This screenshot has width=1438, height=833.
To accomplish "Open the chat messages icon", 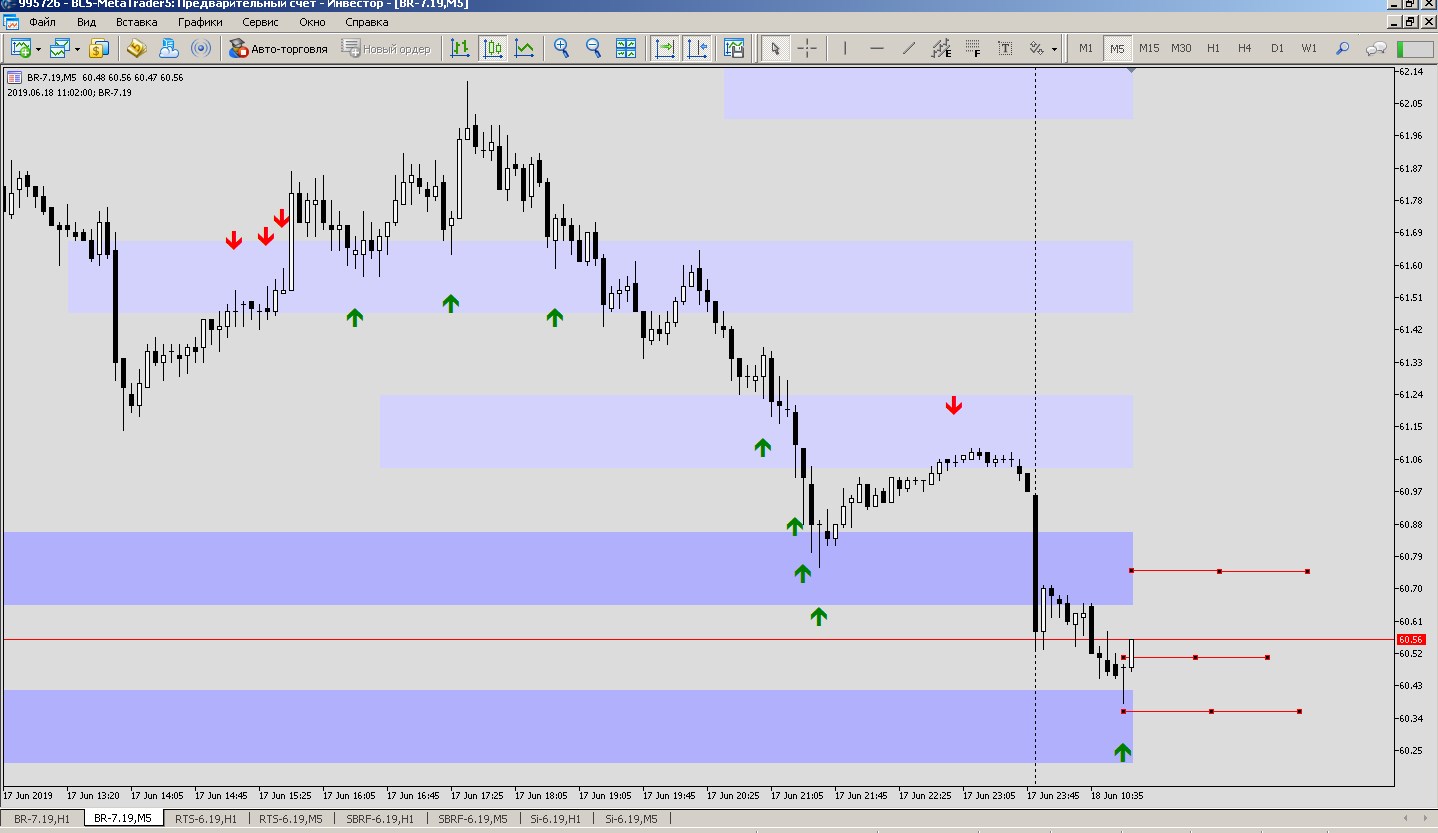I will (x=1376, y=48).
